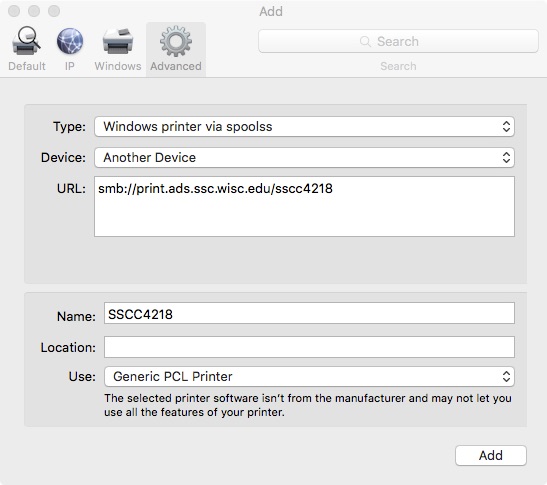Click the Name field containing SSCC4218
Viewport: 547px width, 485px height.
(x=309, y=313)
